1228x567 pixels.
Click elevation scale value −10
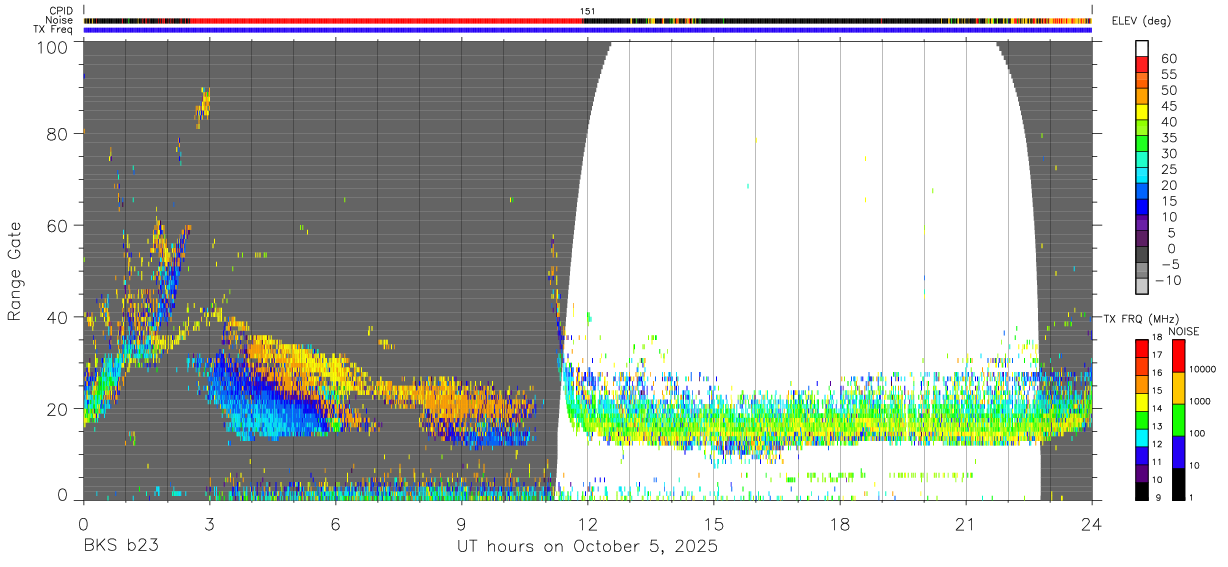[1167, 281]
